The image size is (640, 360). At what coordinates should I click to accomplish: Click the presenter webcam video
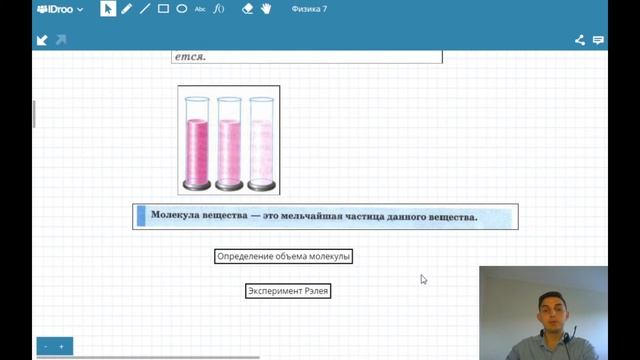[543, 313]
